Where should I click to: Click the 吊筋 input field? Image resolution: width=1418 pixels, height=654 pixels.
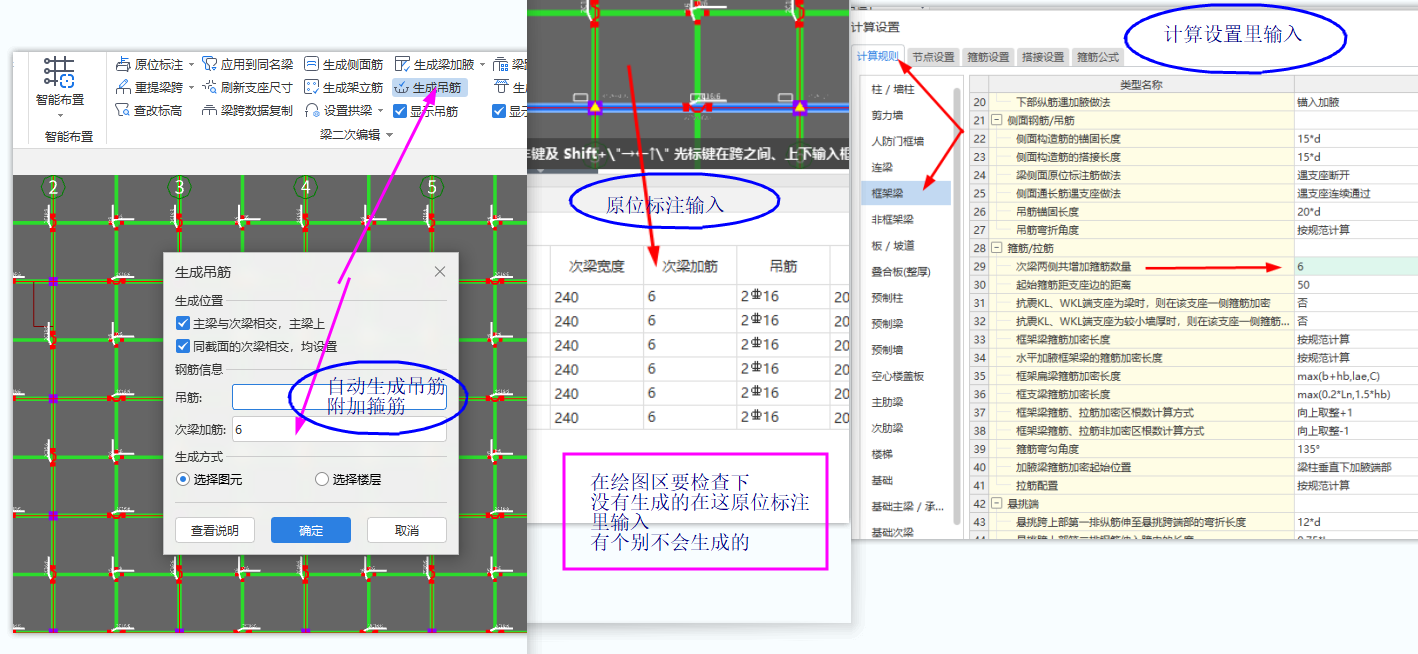339,397
